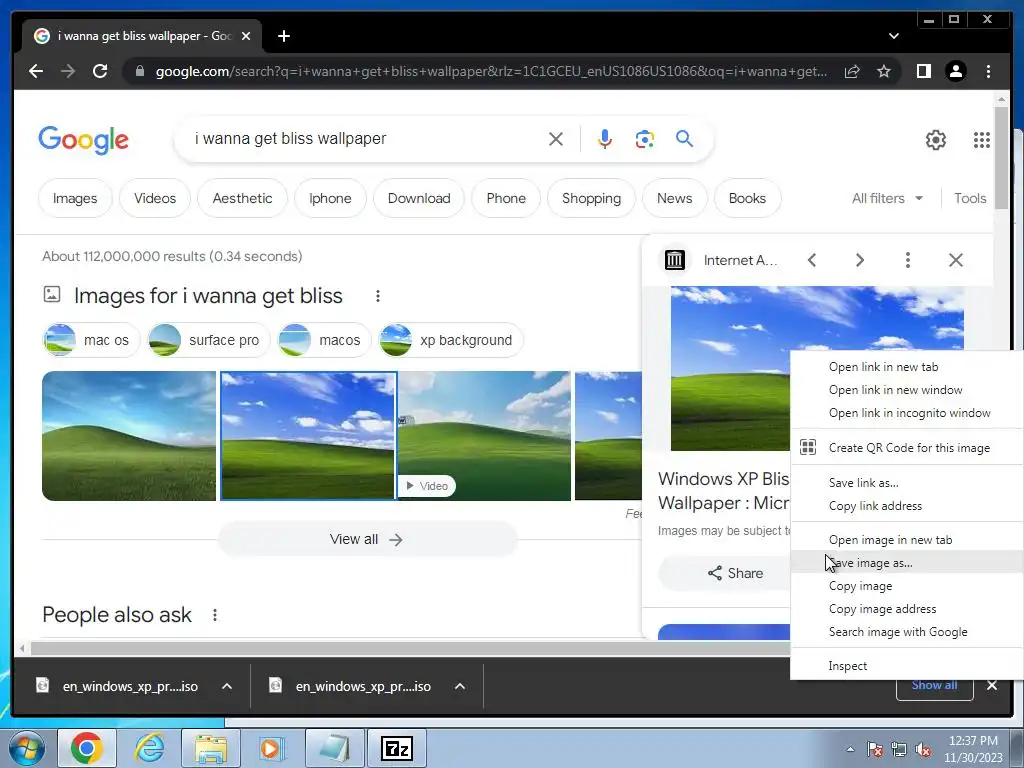1024x768 pixels.
Task: Show next image in preview panel
Action: 859,260
